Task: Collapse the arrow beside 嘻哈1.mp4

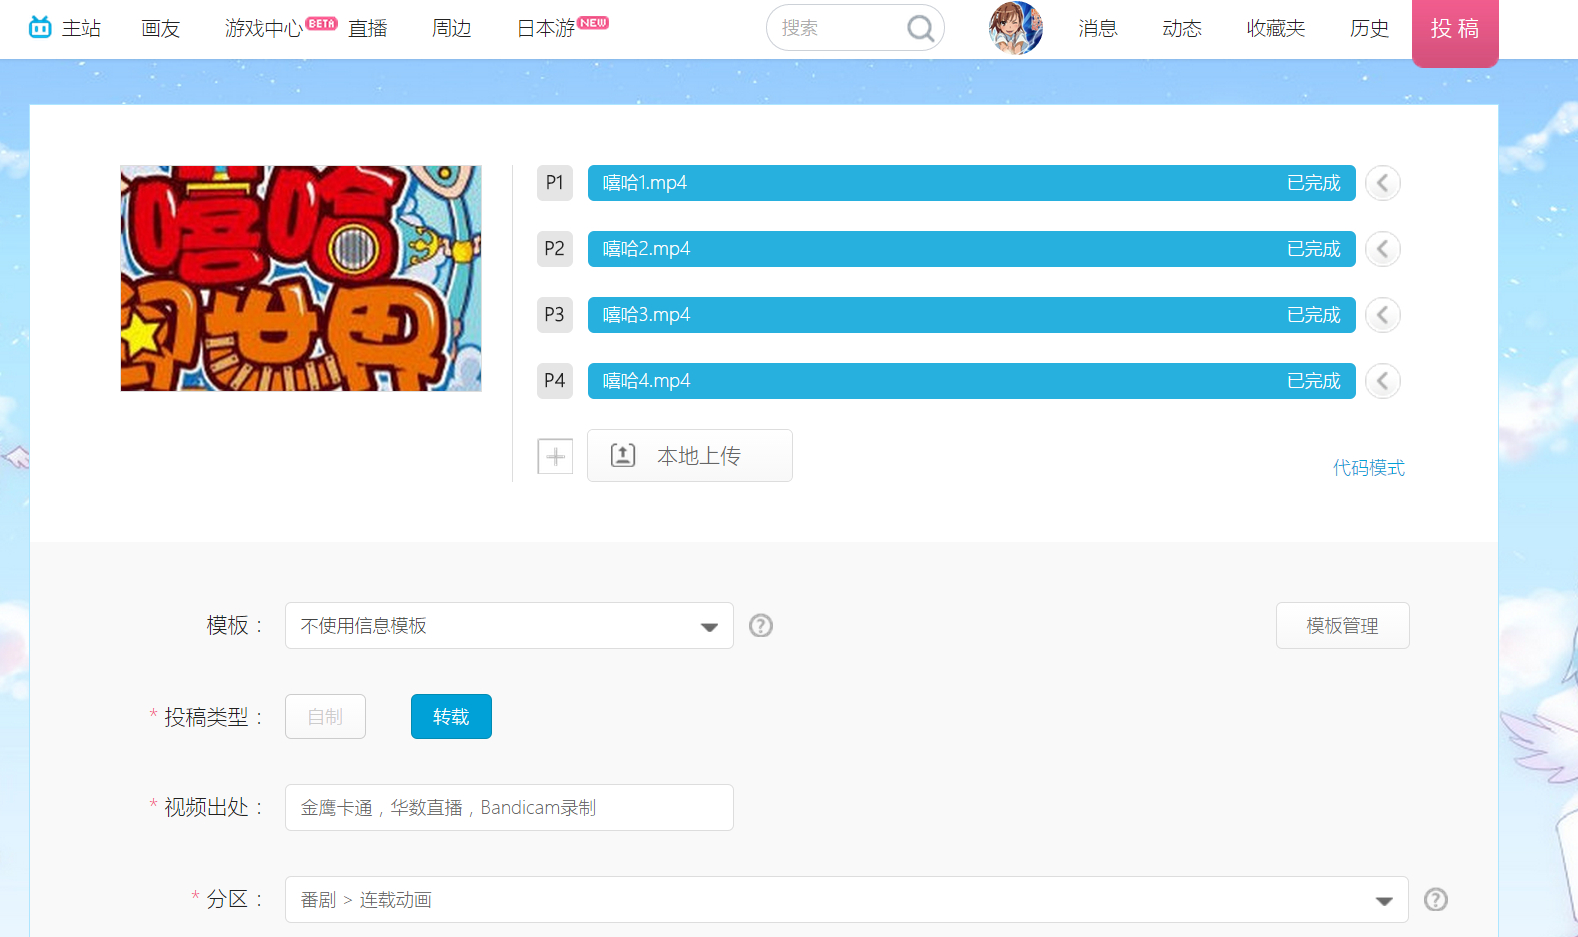Action: [1383, 183]
